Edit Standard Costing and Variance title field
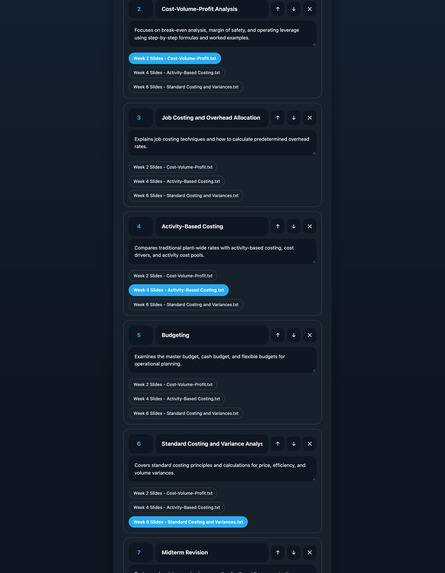 point(212,444)
